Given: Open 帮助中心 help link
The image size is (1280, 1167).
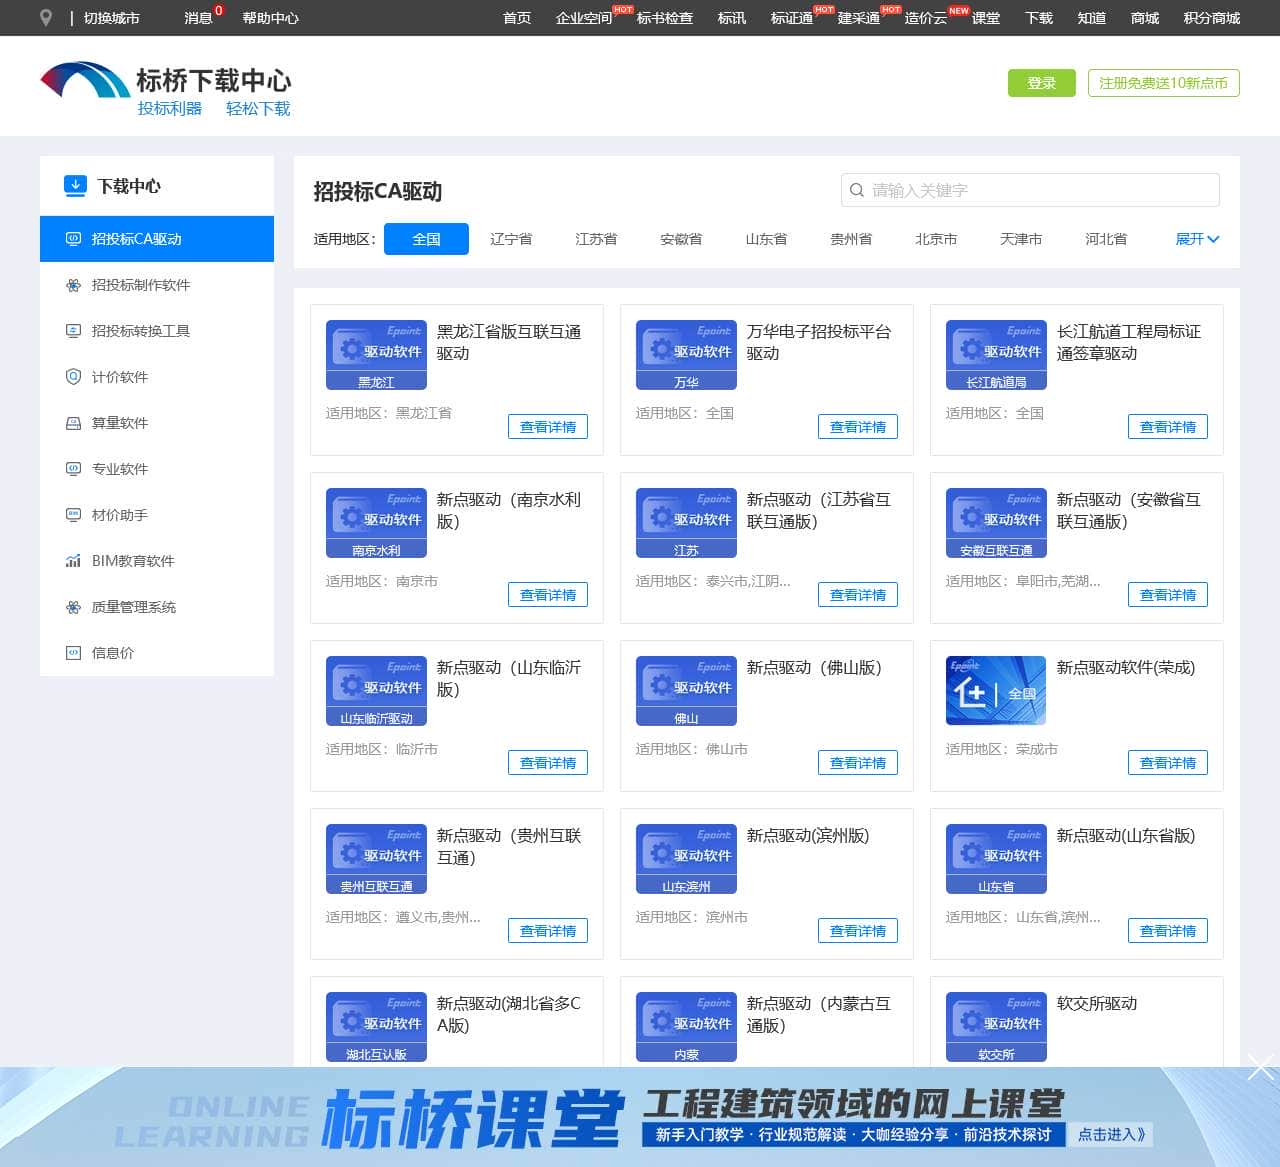Looking at the screenshot, I should tap(270, 18).
